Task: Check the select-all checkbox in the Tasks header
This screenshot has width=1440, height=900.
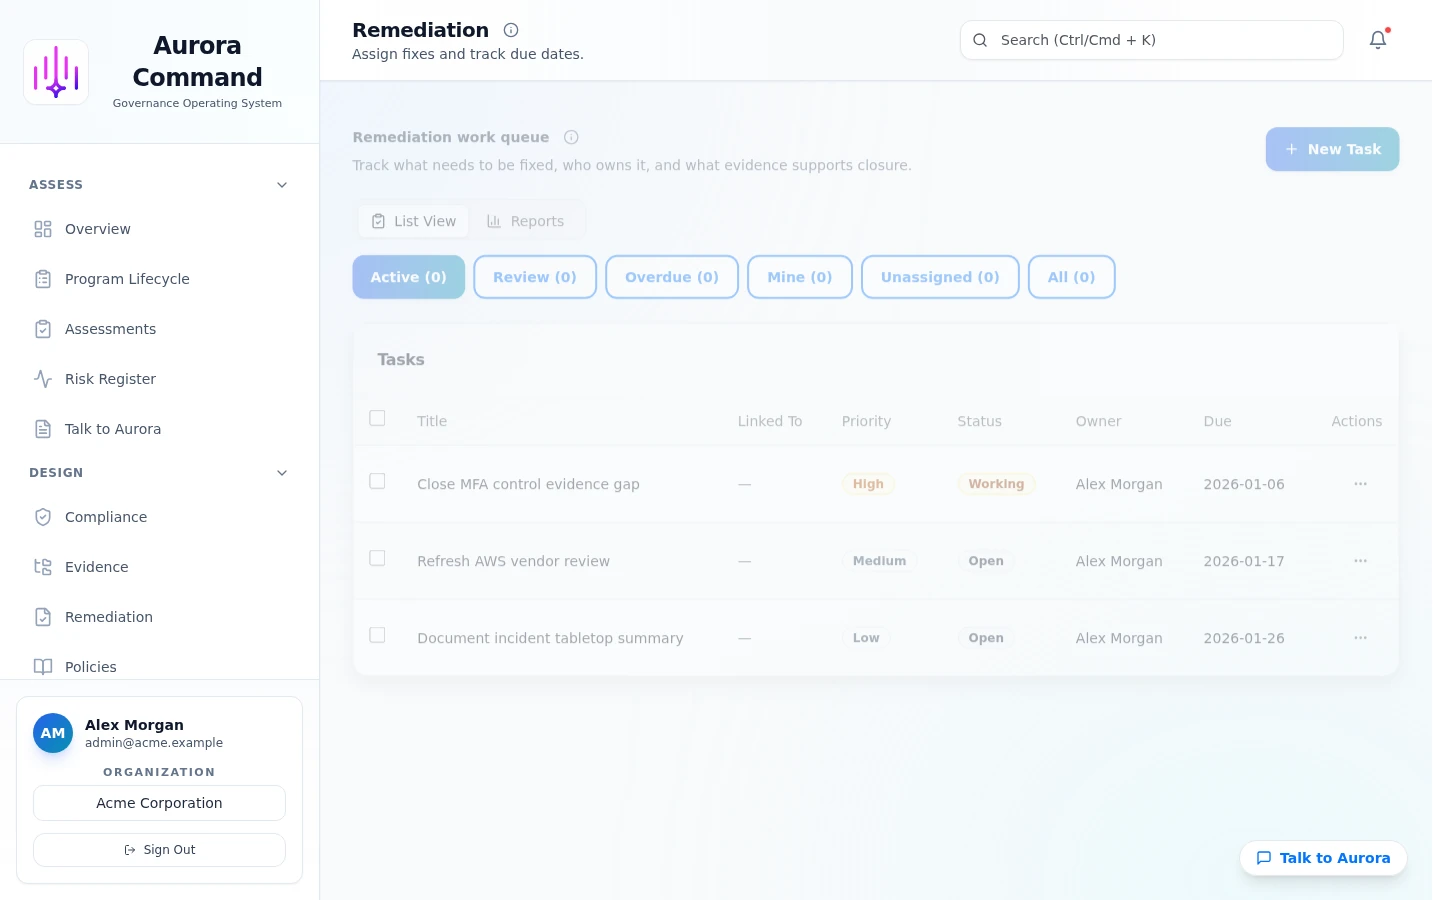Action: point(377,418)
